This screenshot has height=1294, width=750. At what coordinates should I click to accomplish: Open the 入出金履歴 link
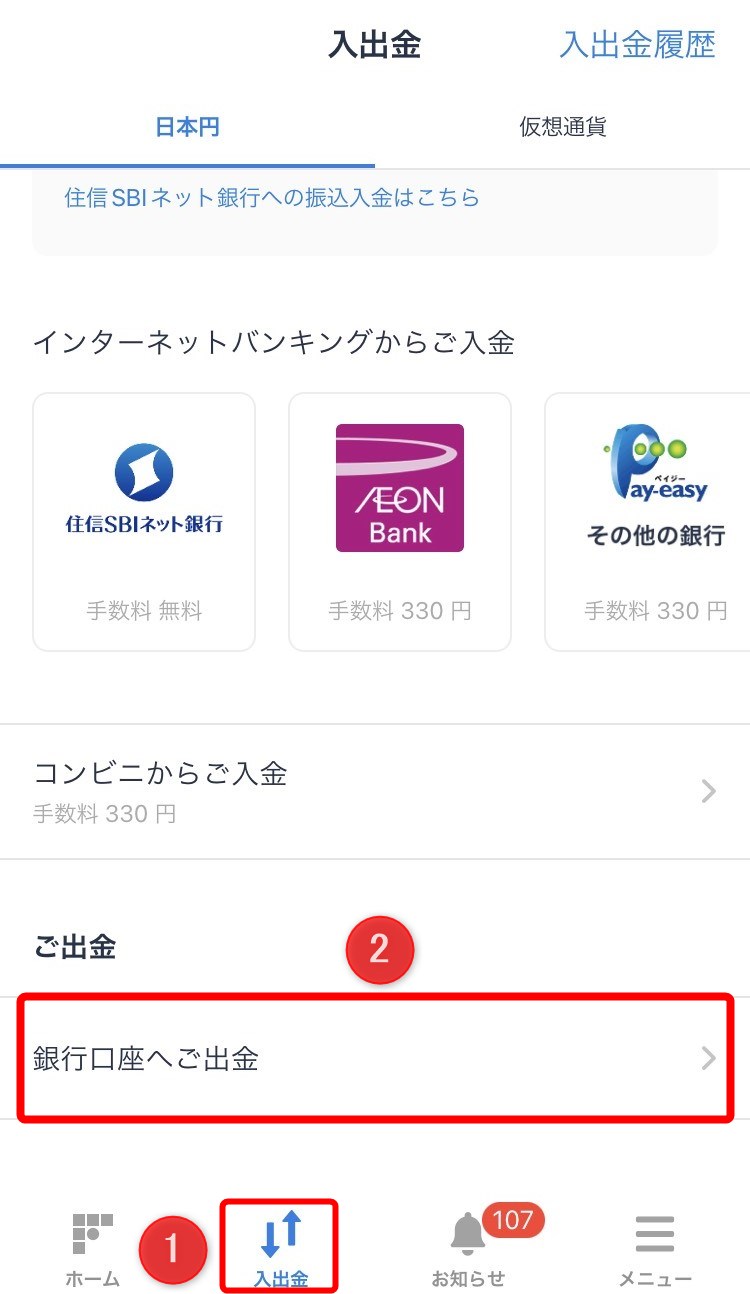coord(639,45)
